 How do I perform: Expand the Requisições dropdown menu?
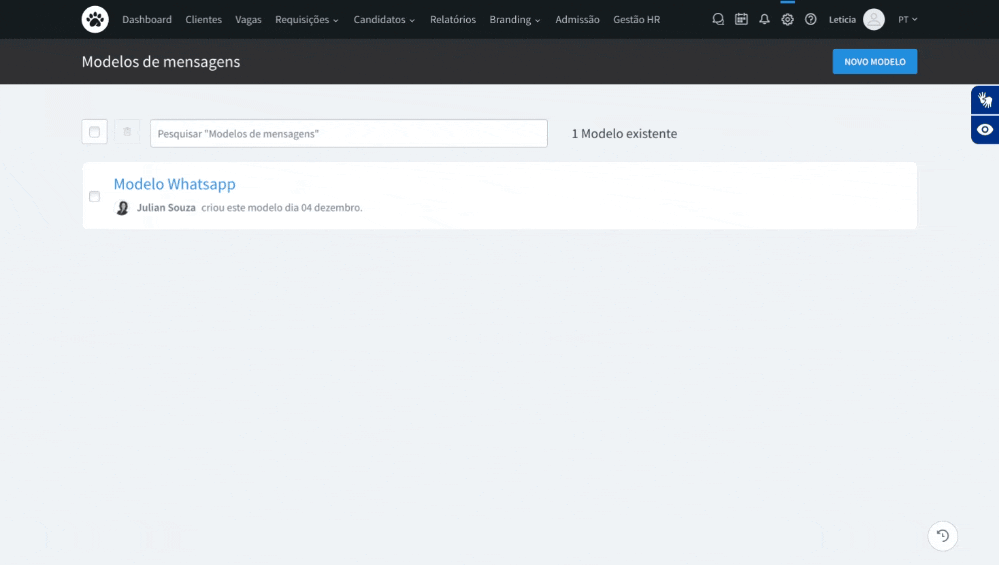[x=306, y=20]
